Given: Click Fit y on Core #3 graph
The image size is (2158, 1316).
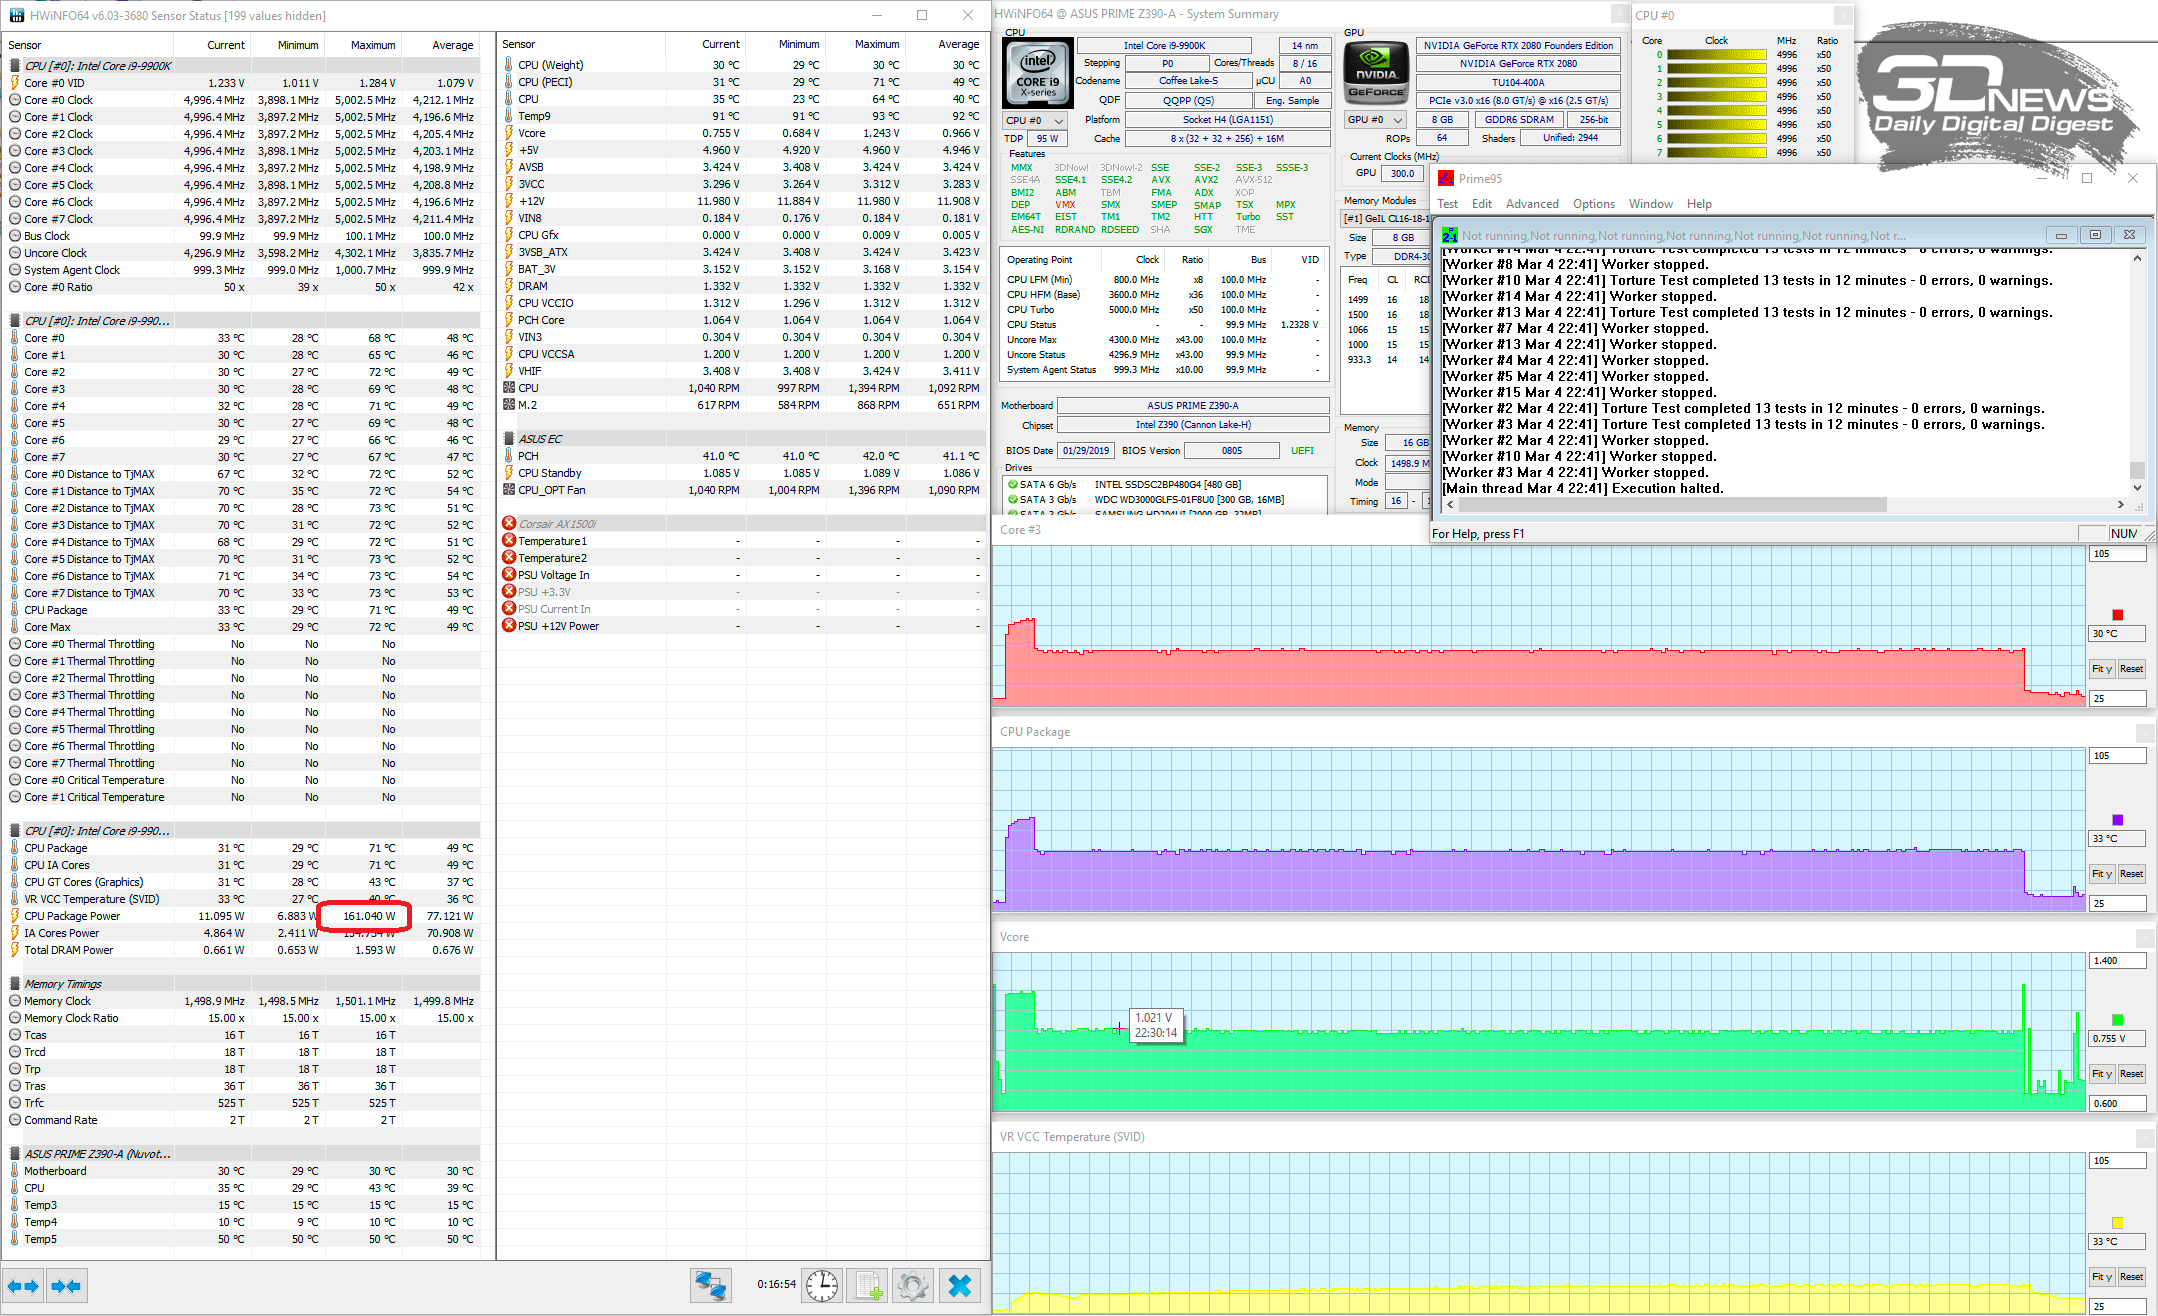Looking at the screenshot, I should (x=2101, y=669).
